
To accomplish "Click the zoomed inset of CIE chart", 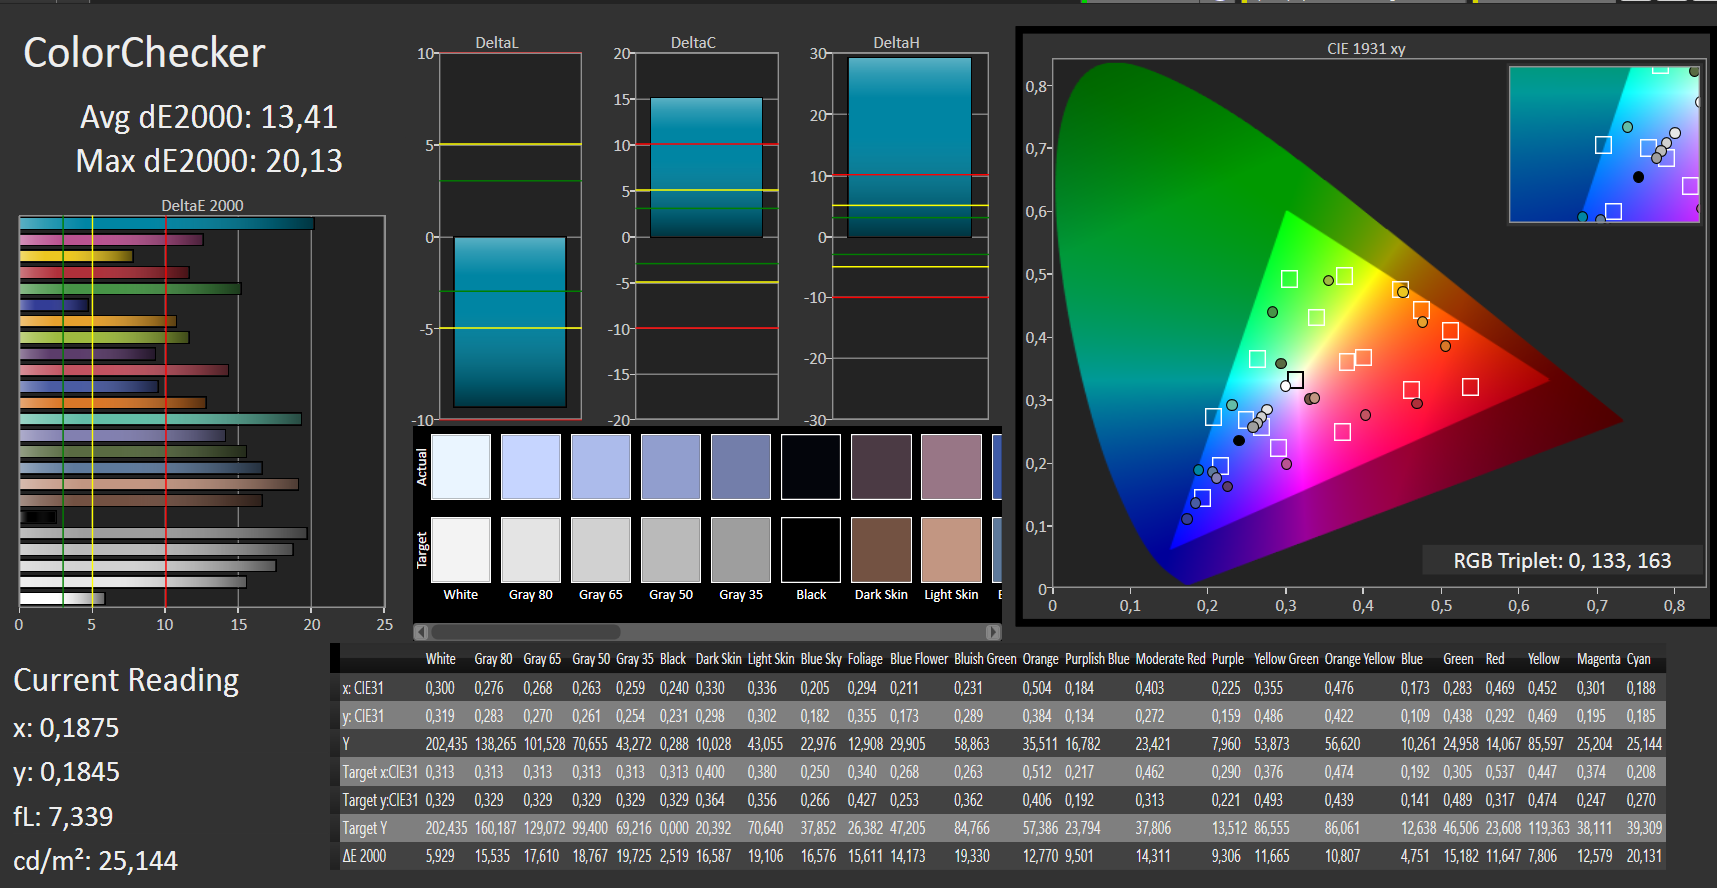I will click(1603, 144).
